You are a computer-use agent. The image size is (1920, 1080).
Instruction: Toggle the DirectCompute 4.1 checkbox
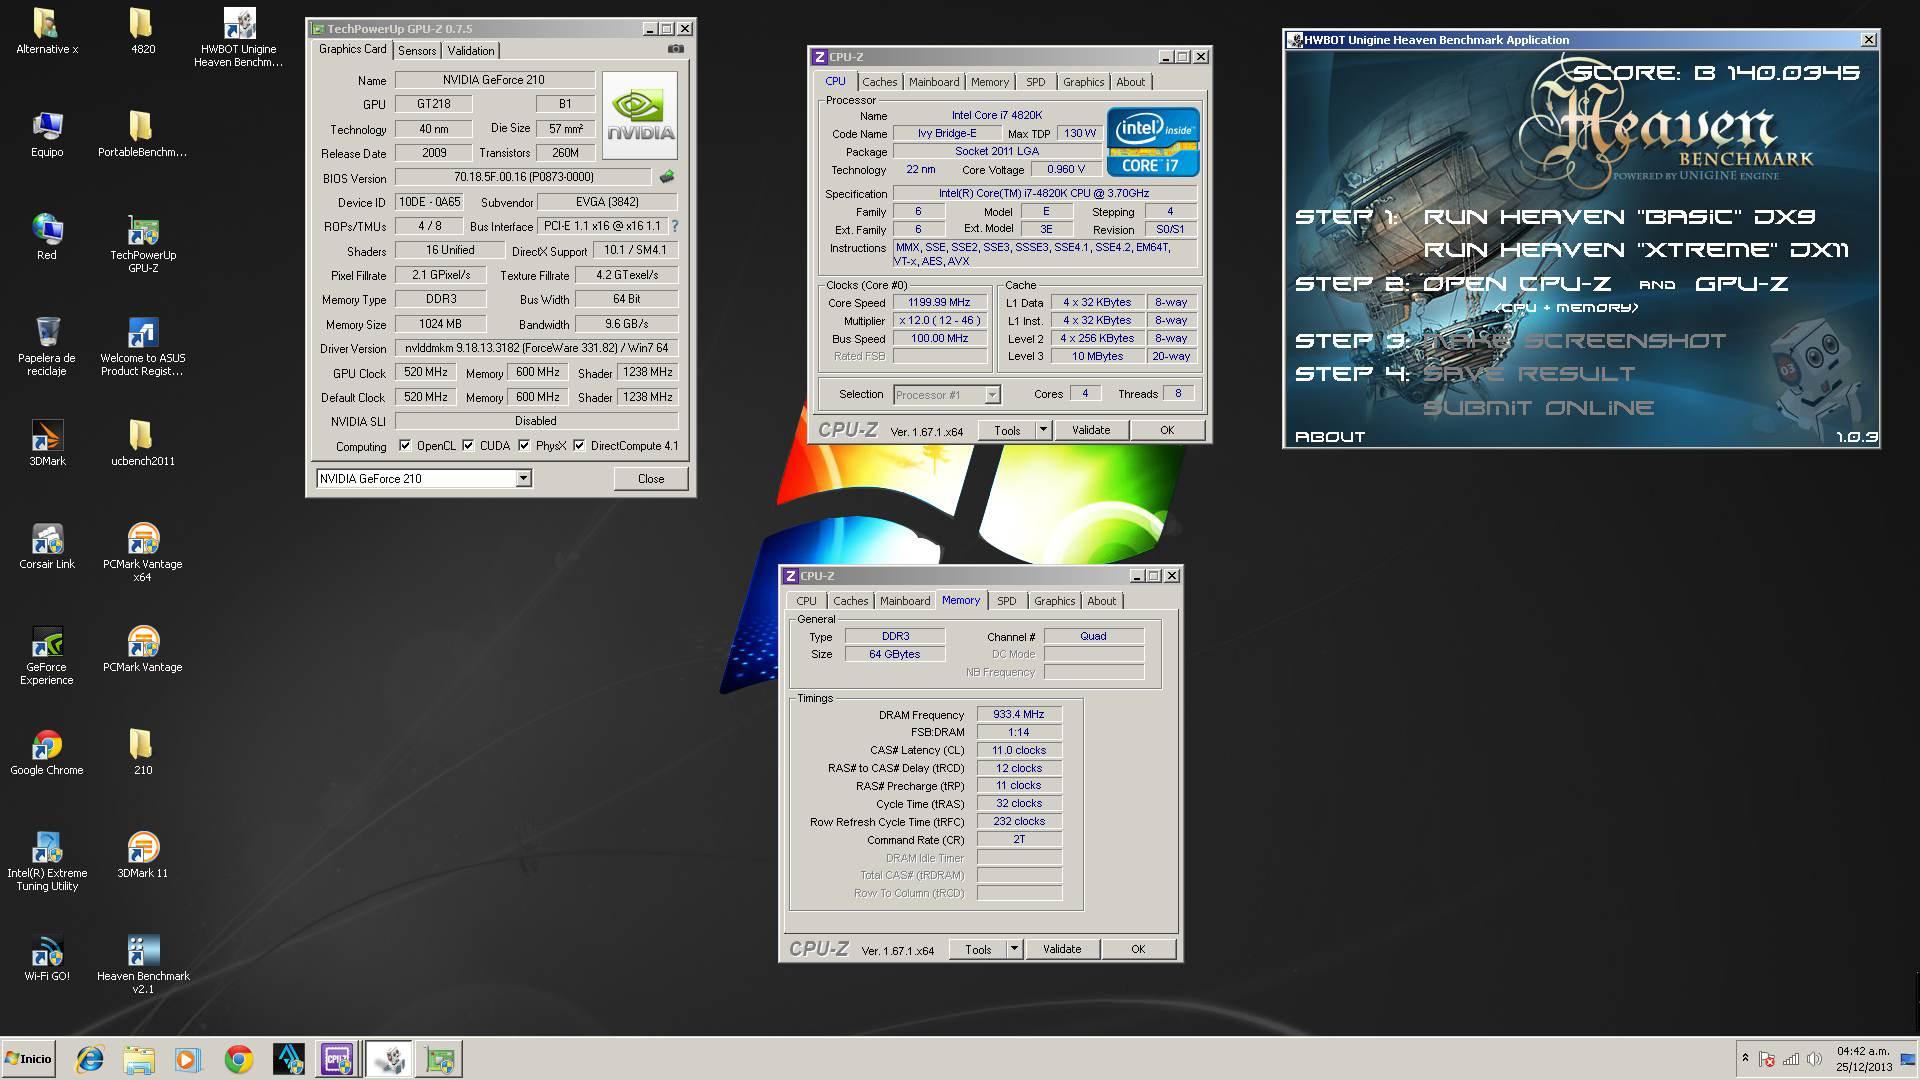pos(579,446)
